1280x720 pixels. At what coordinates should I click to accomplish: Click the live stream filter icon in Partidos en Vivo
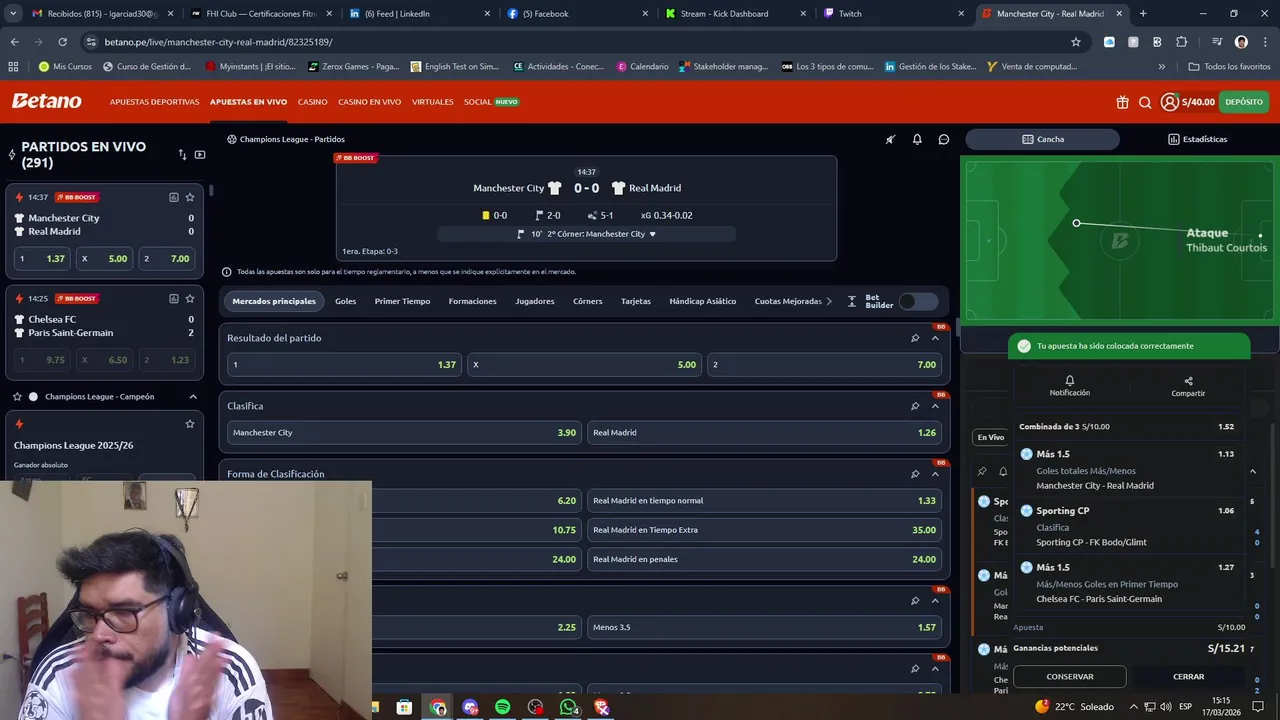coord(200,154)
